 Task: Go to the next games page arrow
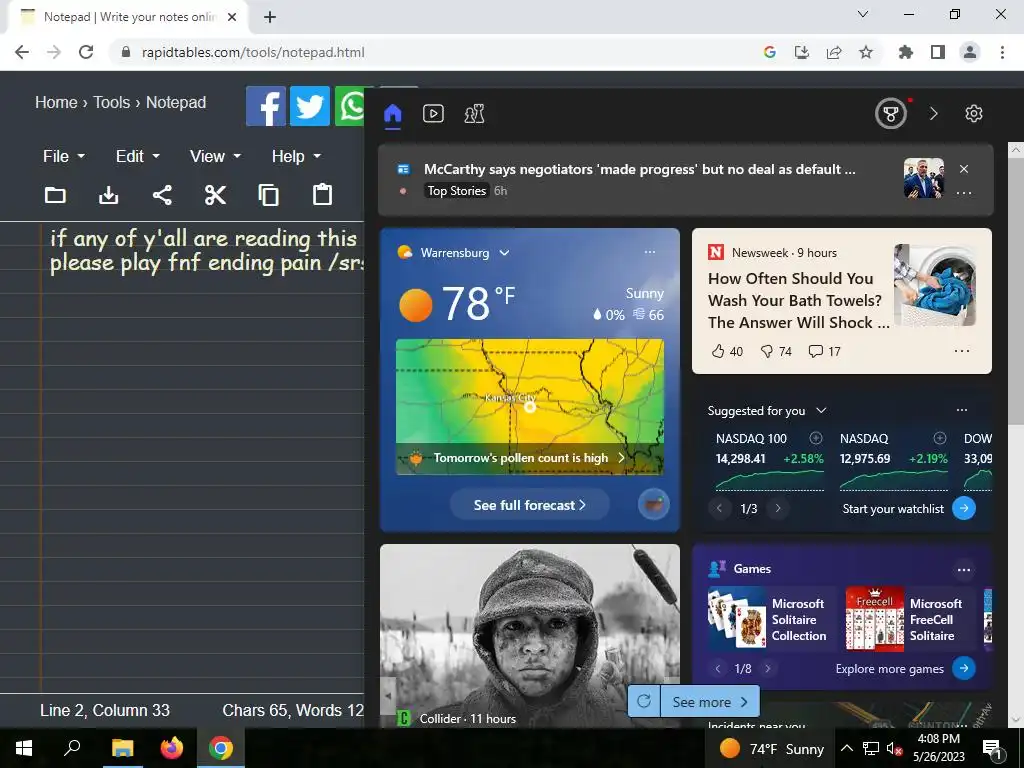(x=768, y=668)
